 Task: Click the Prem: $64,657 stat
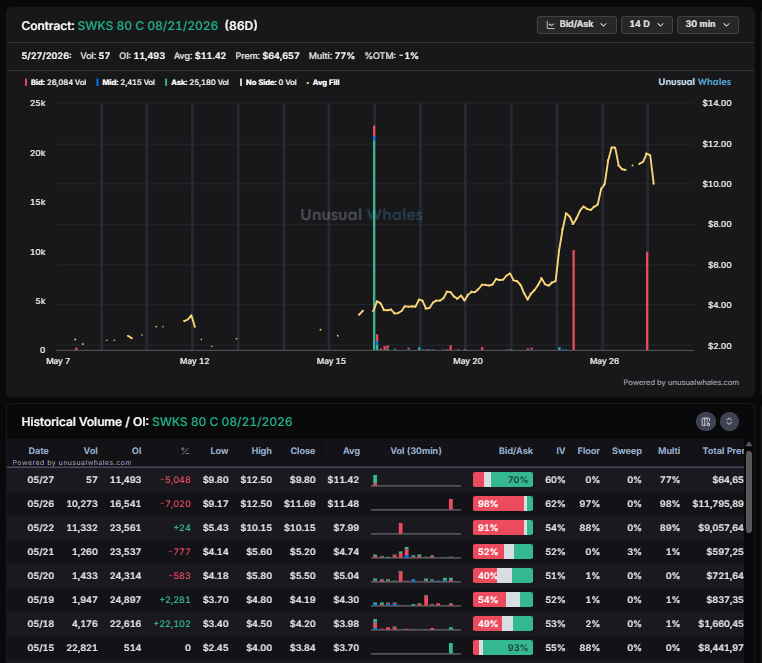click(267, 56)
